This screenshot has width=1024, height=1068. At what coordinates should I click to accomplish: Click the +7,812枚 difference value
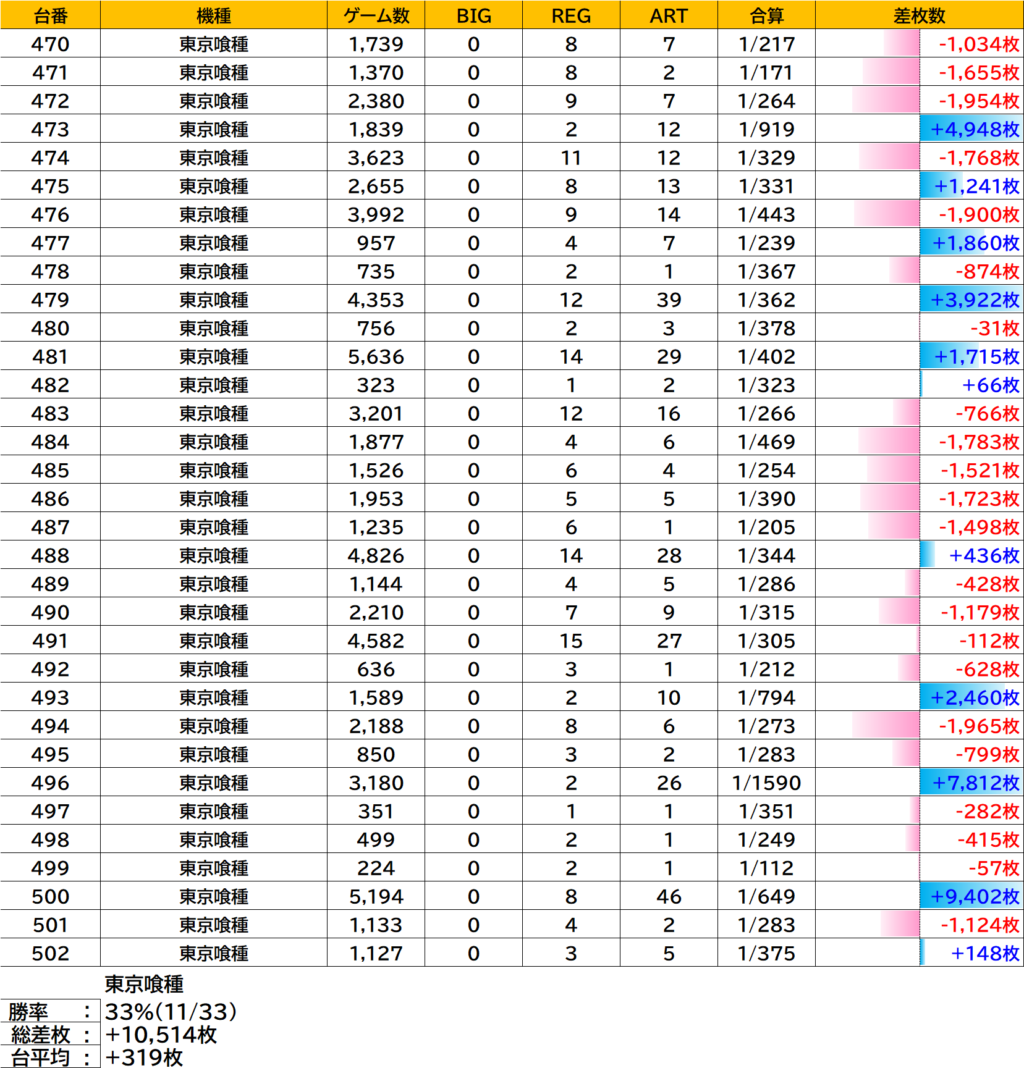(x=974, y=783)
